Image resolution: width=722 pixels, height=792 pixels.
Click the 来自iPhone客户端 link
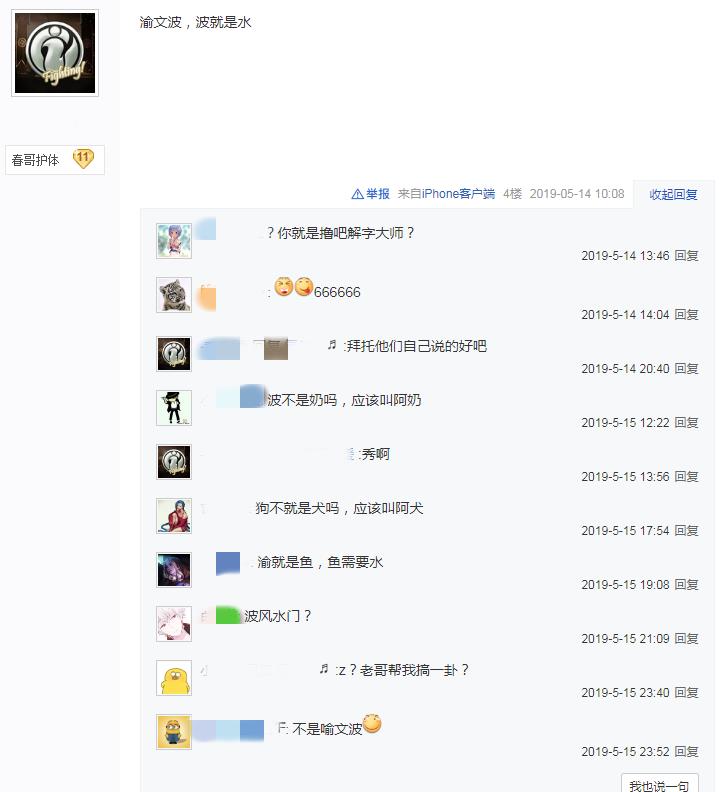pyautogui.click(x=446, y=194)
